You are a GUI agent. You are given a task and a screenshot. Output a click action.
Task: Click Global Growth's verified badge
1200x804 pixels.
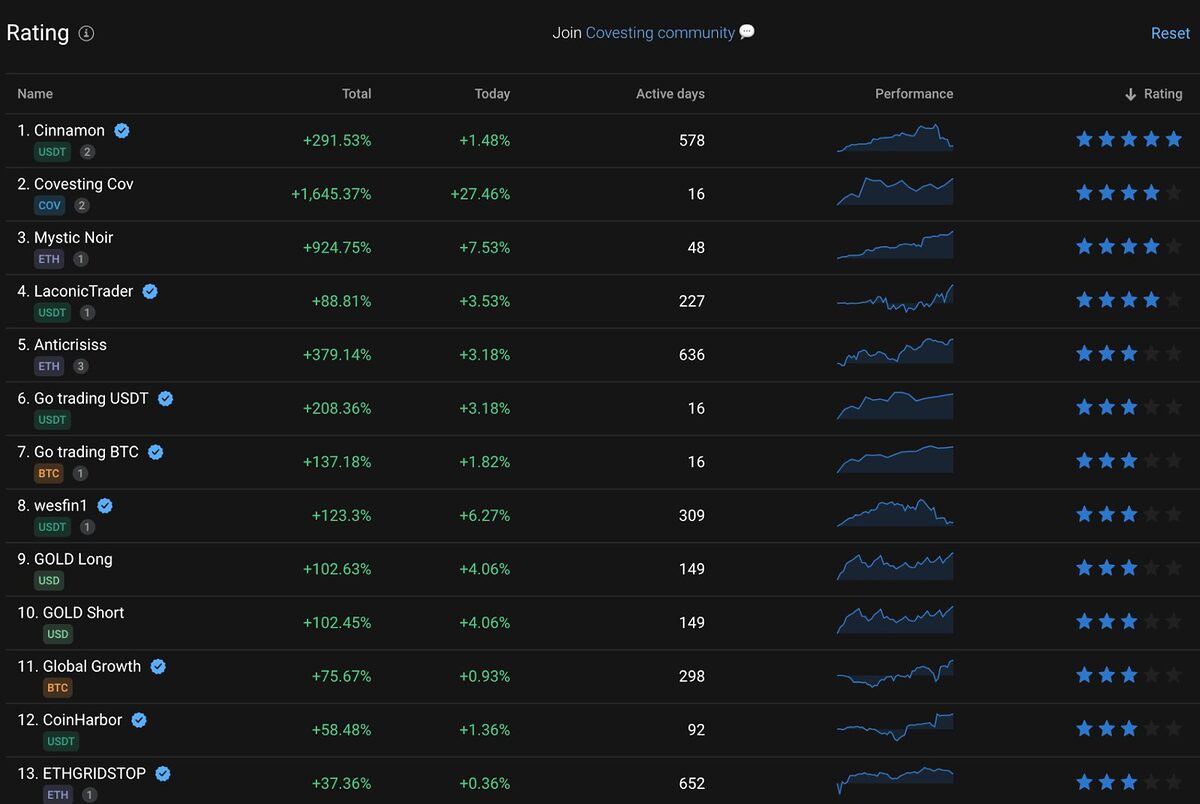coord(158,666)
